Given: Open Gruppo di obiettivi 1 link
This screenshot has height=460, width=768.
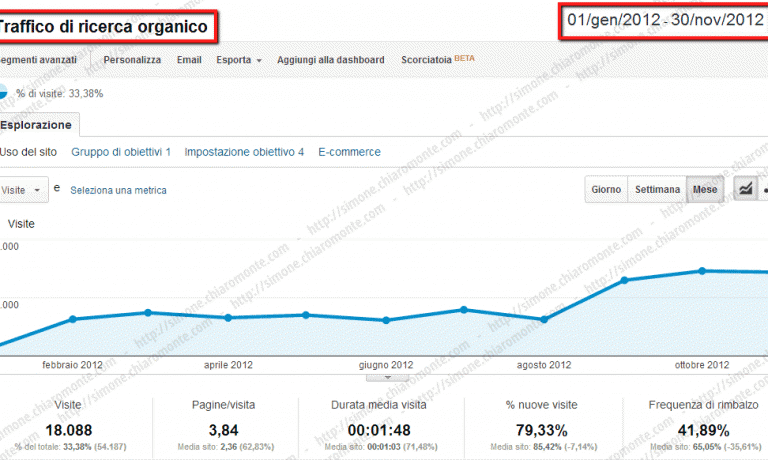Looking at the screenshot, I should [x=121, y=152].
